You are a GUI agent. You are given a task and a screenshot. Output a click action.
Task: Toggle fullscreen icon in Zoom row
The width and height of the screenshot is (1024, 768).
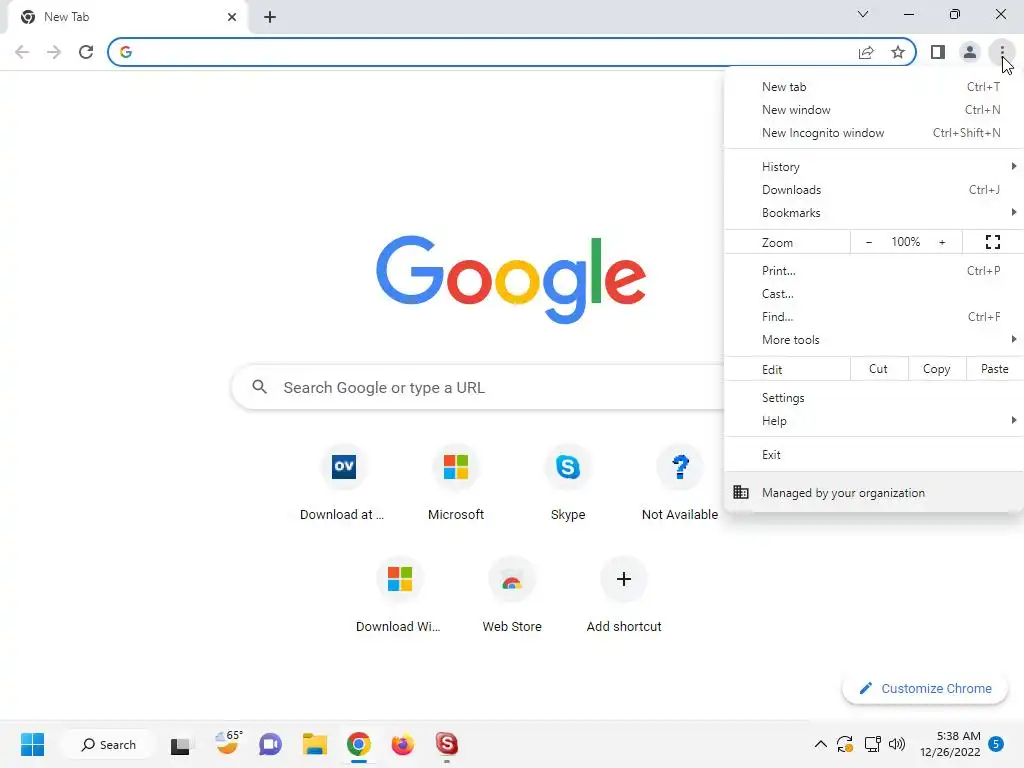pyautogui.click(x=993, y=242)
